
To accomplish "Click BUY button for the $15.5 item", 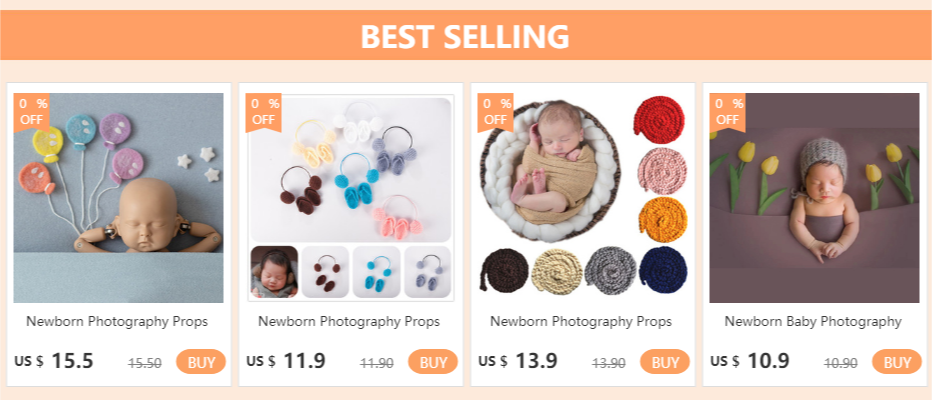I will tap(201, 362).
